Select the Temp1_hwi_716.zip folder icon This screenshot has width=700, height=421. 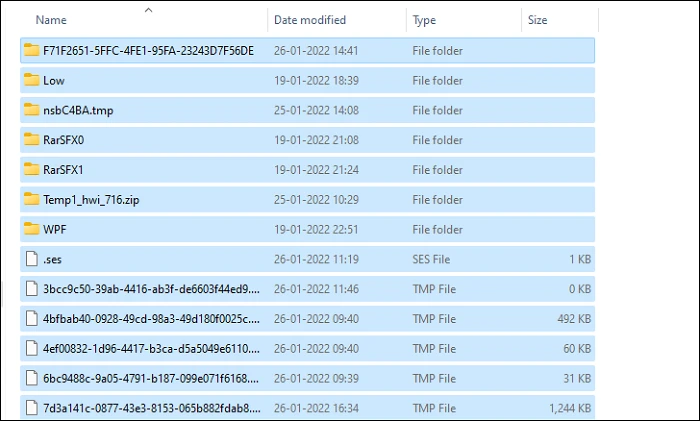[x=31, y=199]
